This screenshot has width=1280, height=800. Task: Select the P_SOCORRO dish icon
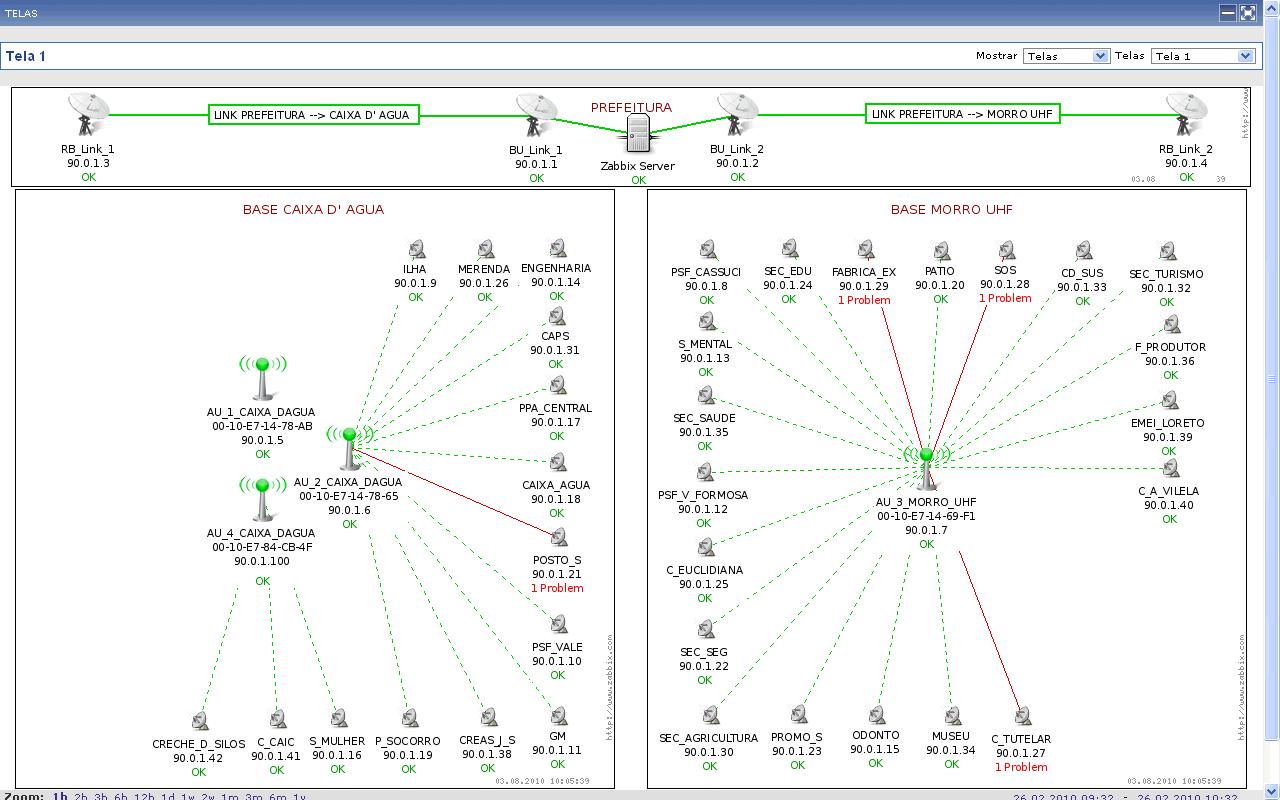409,719
